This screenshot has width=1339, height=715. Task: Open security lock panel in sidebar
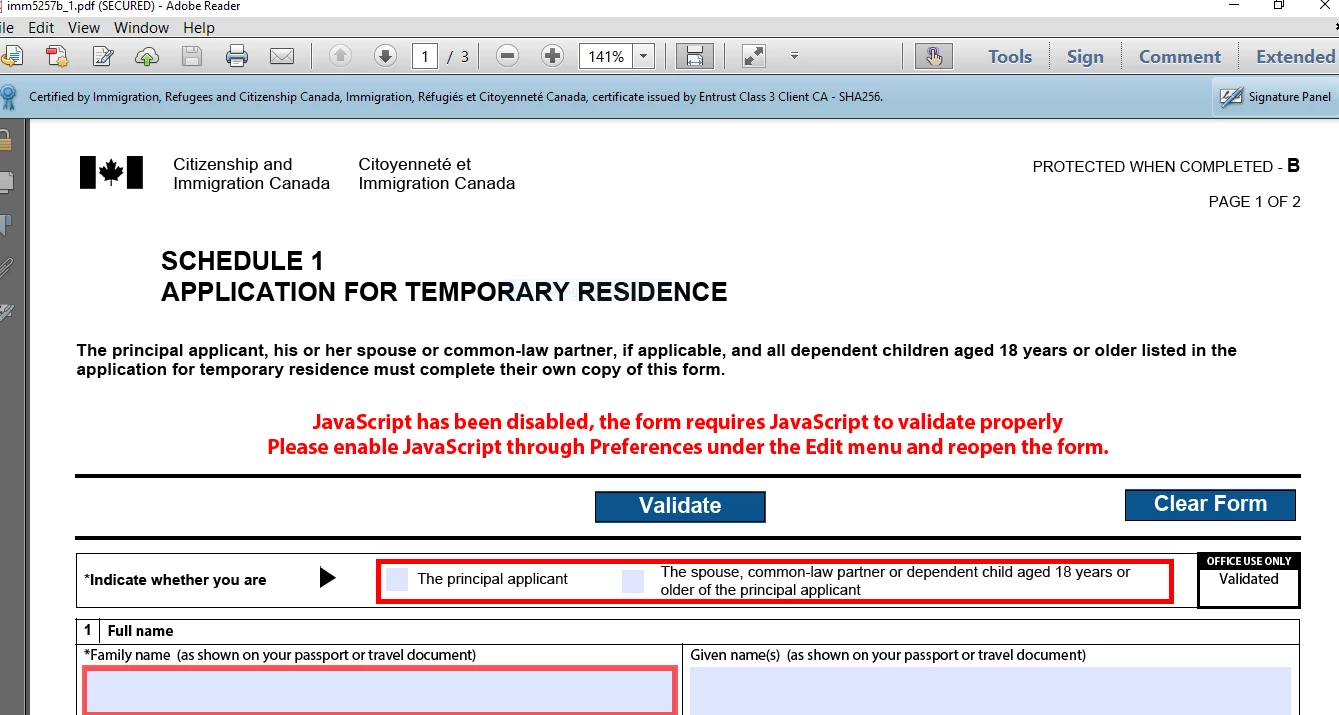(x=6, y=140)
